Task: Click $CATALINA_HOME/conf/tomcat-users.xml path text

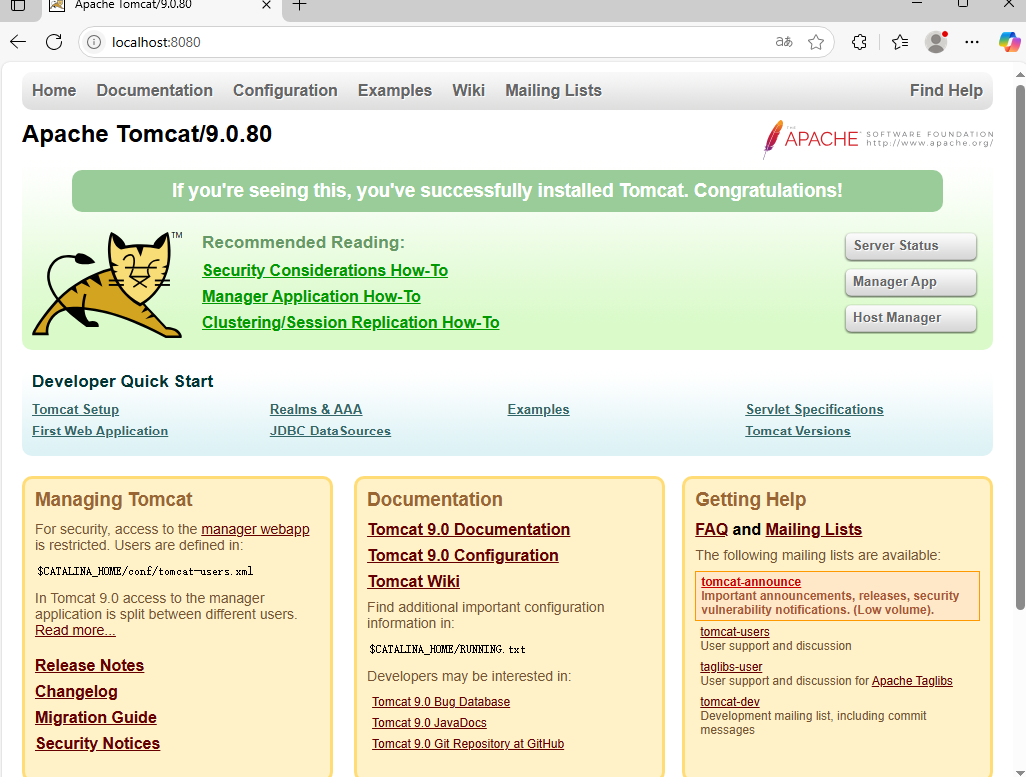Action: [x=145, y=571]
